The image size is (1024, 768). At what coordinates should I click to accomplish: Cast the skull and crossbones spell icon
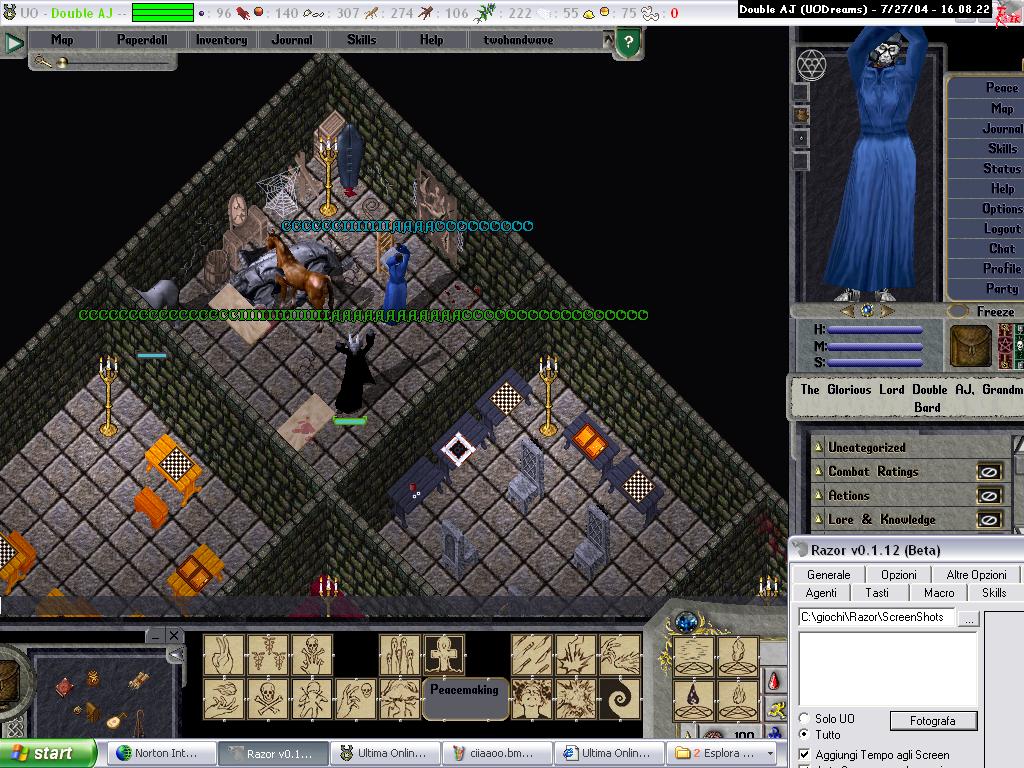pyautogui.click(x=268, y=698)
